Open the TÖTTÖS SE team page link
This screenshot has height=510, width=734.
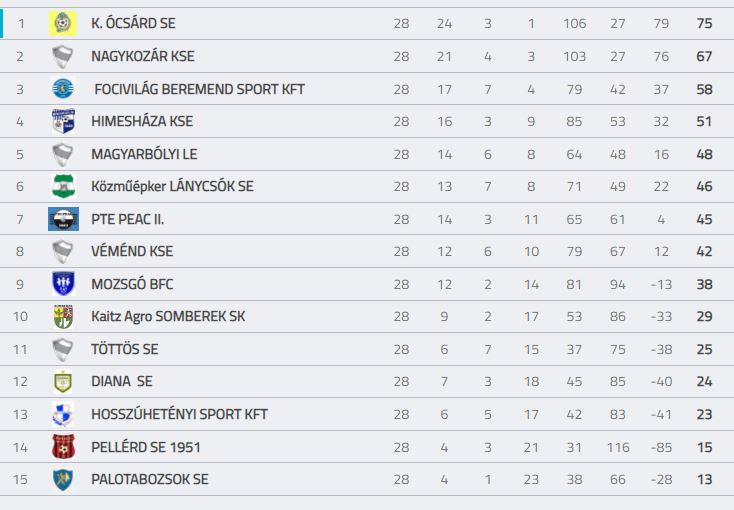coord(125,349)
